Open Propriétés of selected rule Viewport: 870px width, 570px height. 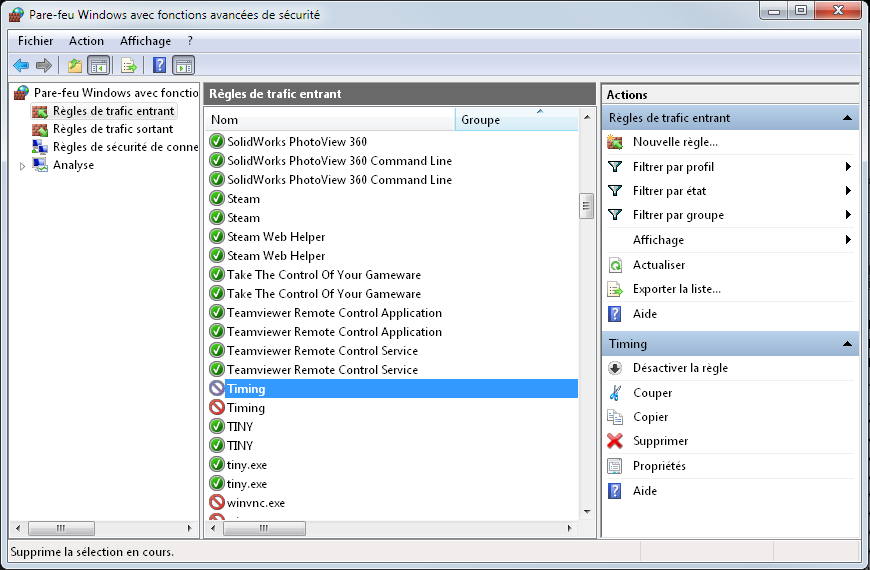point(659,466)
